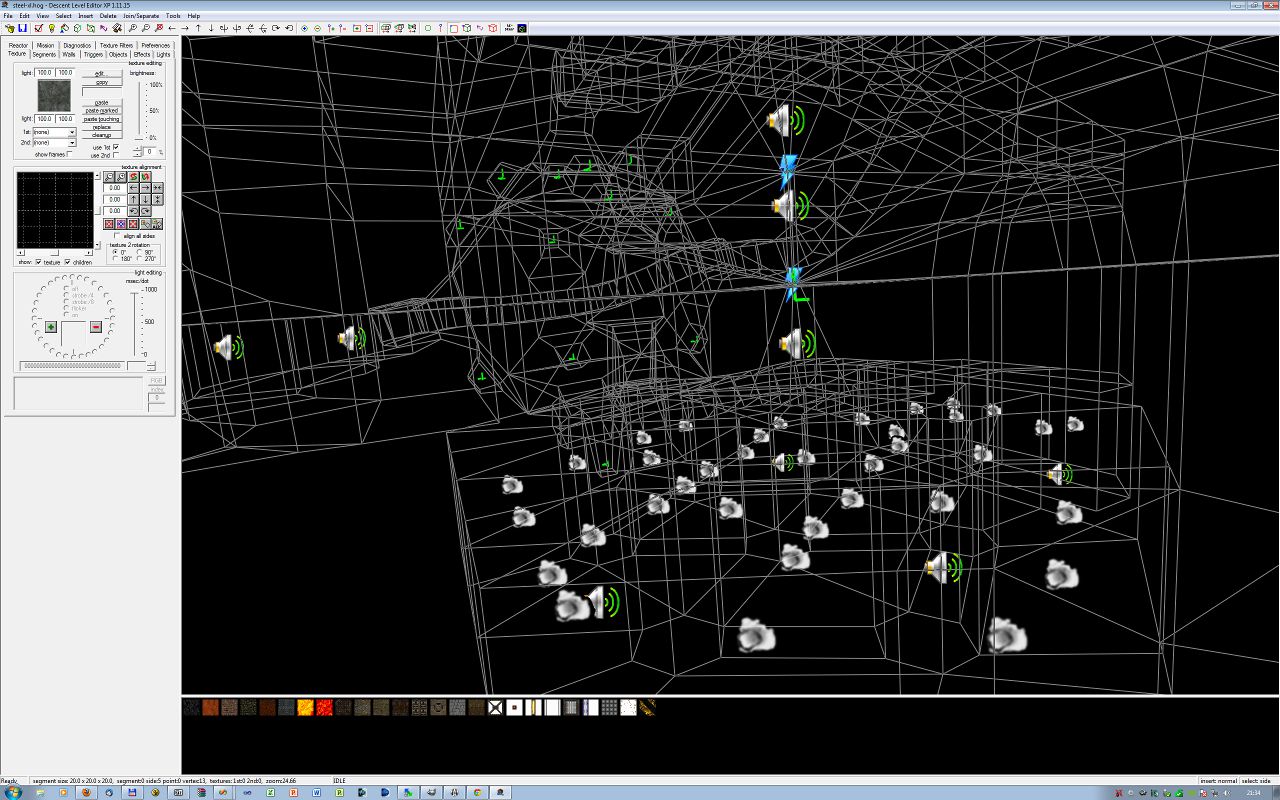
Task: Rotate texture counter-clockwise in alignment panel
Action: pos(133,211)
